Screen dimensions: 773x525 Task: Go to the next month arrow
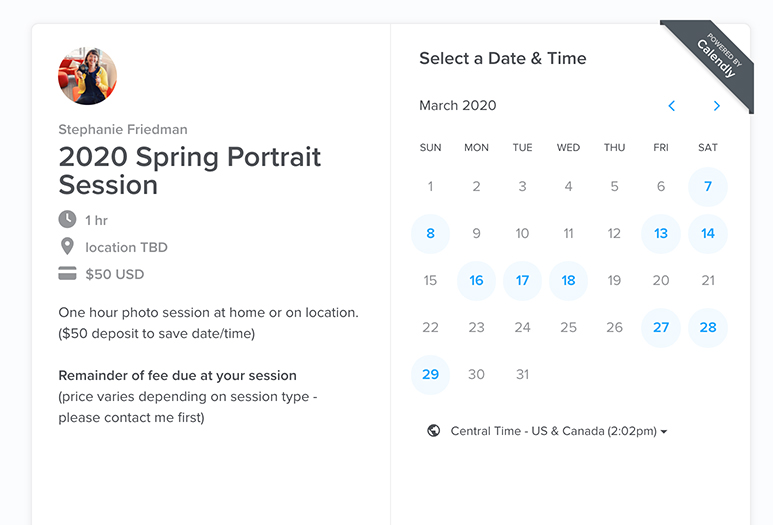click(x=716, y=106)
